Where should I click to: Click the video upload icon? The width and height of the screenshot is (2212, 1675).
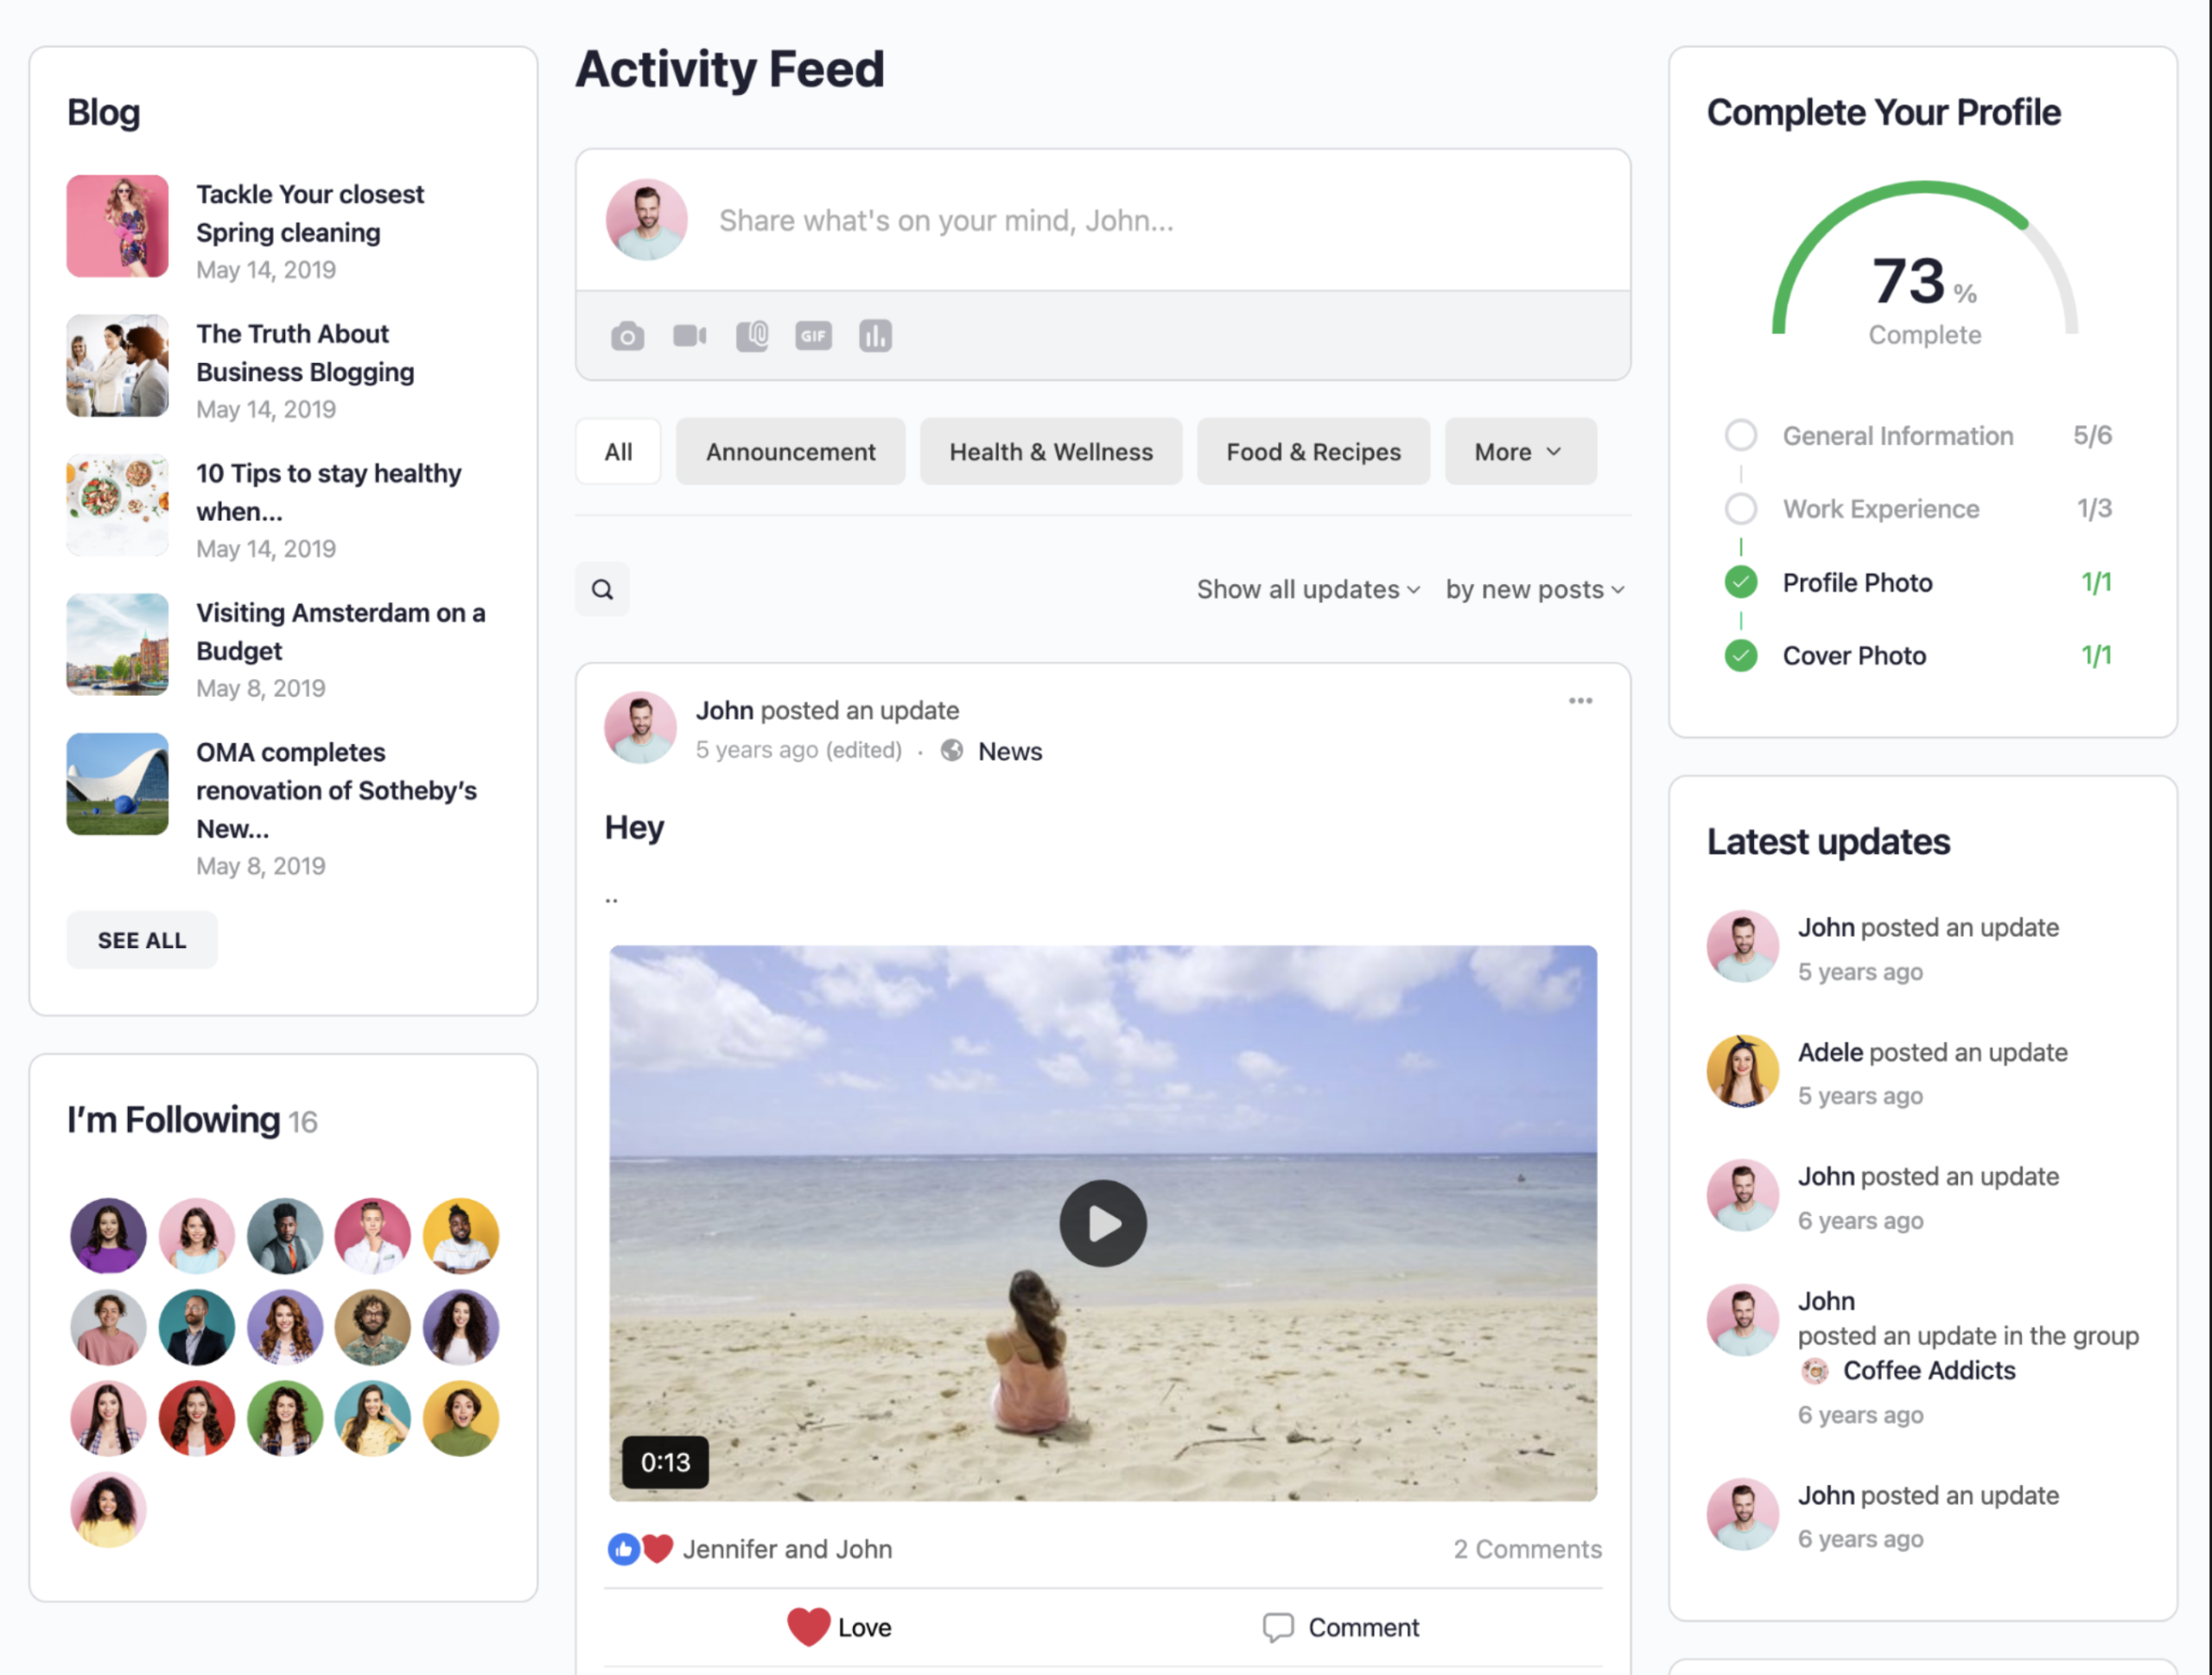(689, 336)
